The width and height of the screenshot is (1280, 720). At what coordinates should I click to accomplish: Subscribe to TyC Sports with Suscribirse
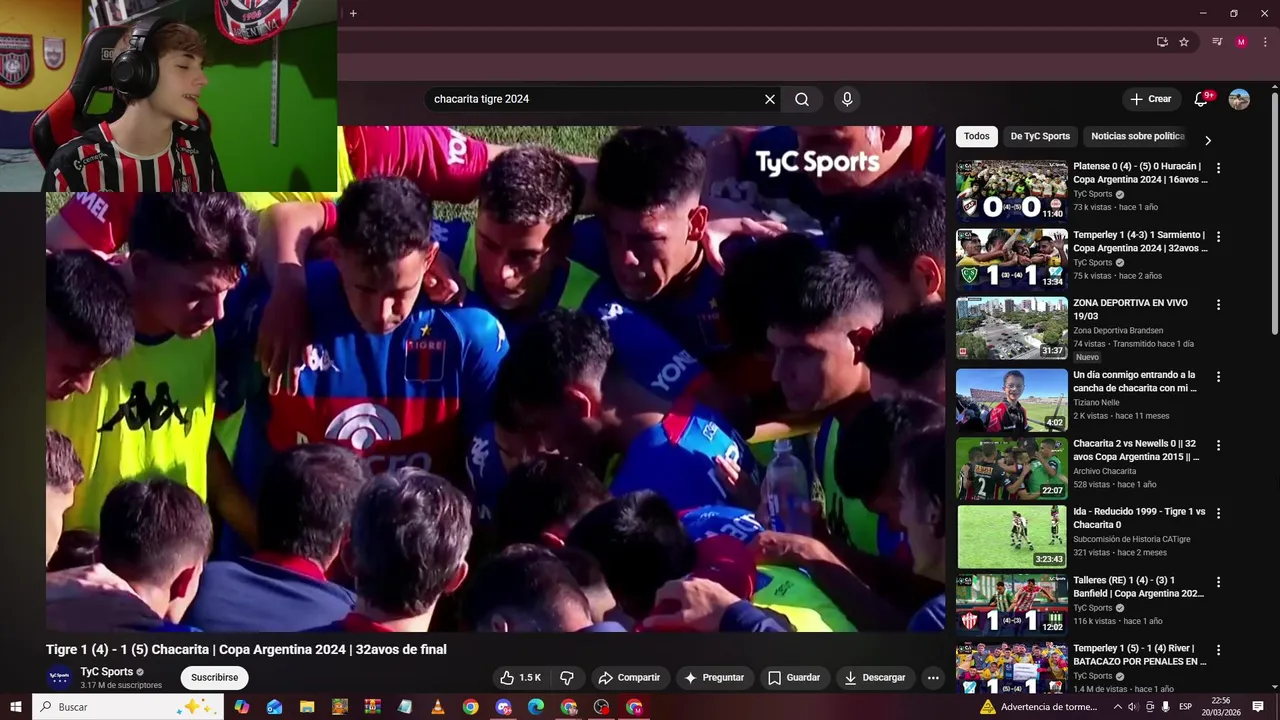(214, 677)
